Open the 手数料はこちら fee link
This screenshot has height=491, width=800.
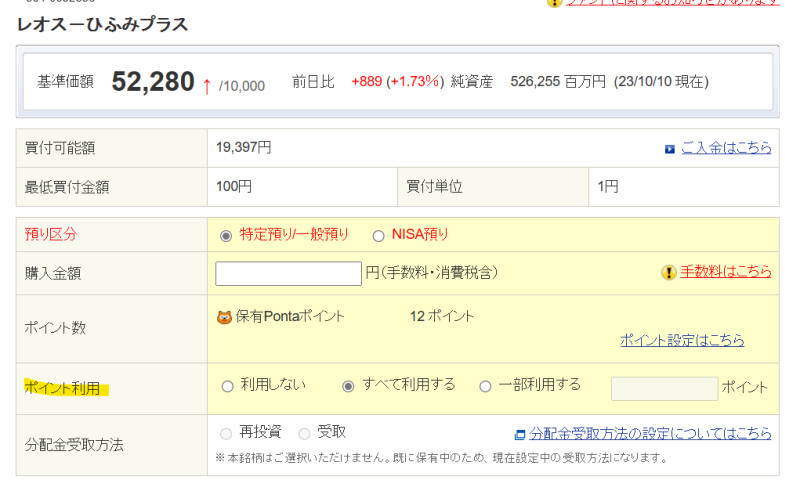(726, 272)
